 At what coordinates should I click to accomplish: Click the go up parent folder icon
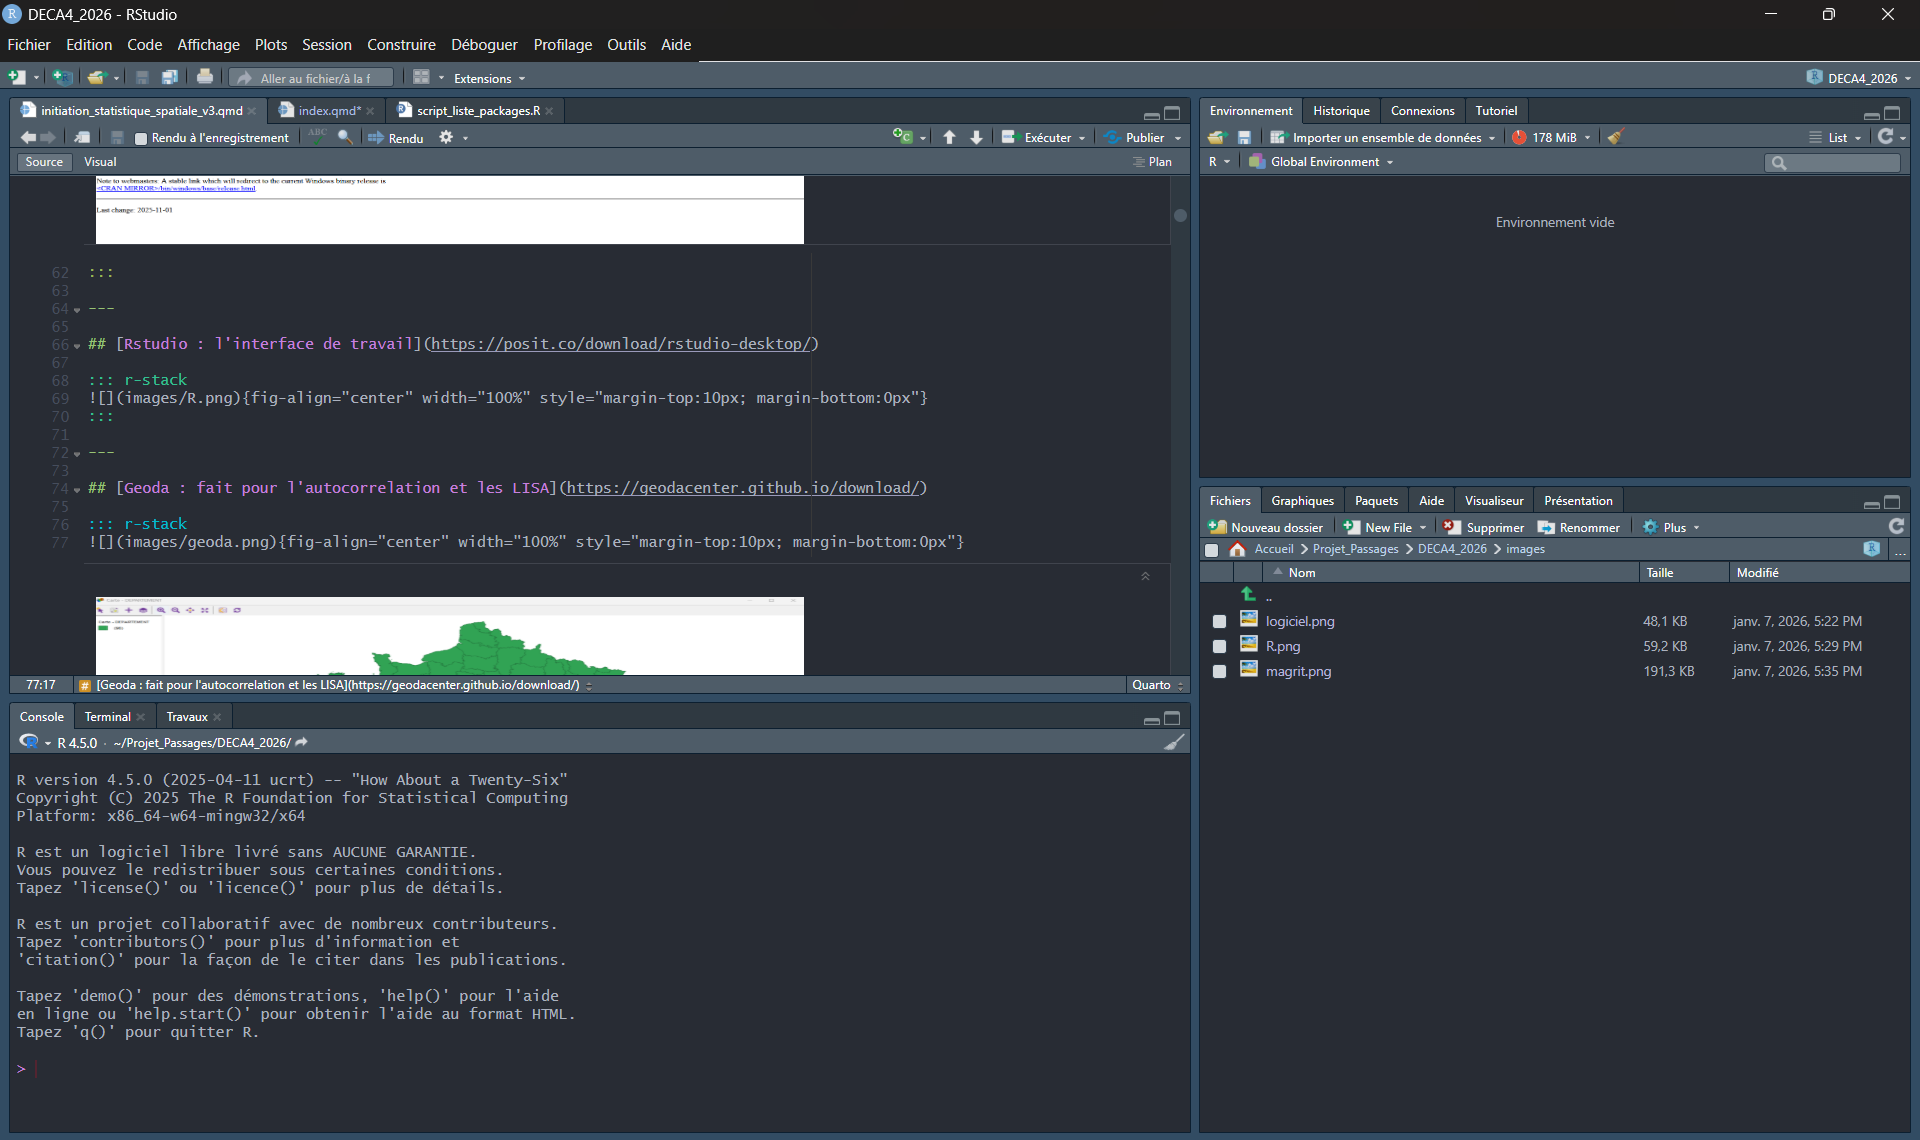[1248, 595]
